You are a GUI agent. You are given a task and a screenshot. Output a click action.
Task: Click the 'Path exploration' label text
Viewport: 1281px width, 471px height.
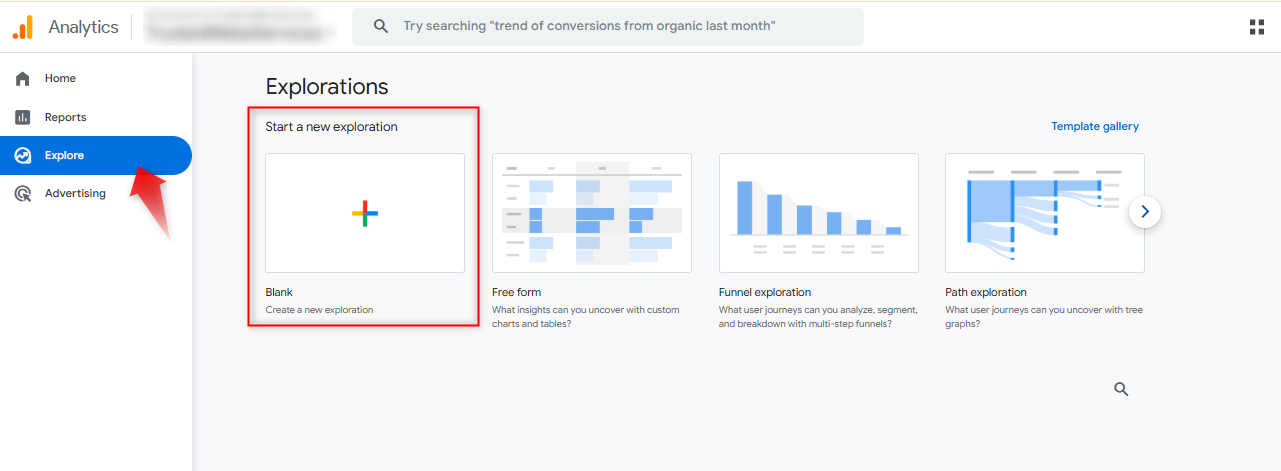point(986,292)
